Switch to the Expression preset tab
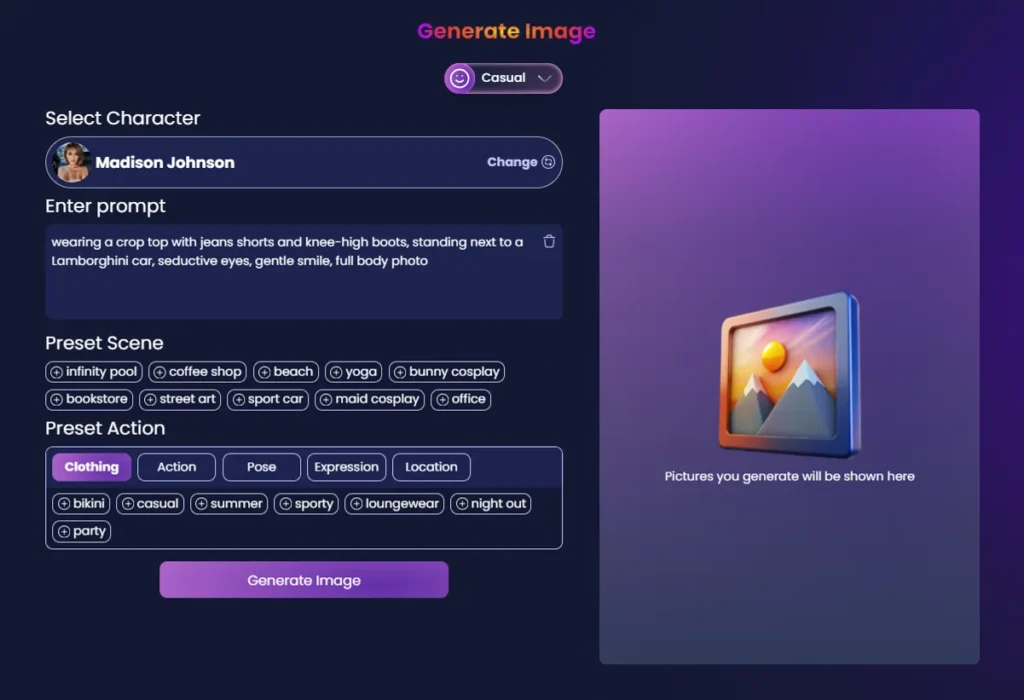Viewport: 1024px width, 700px height. [x=346, y=467]
